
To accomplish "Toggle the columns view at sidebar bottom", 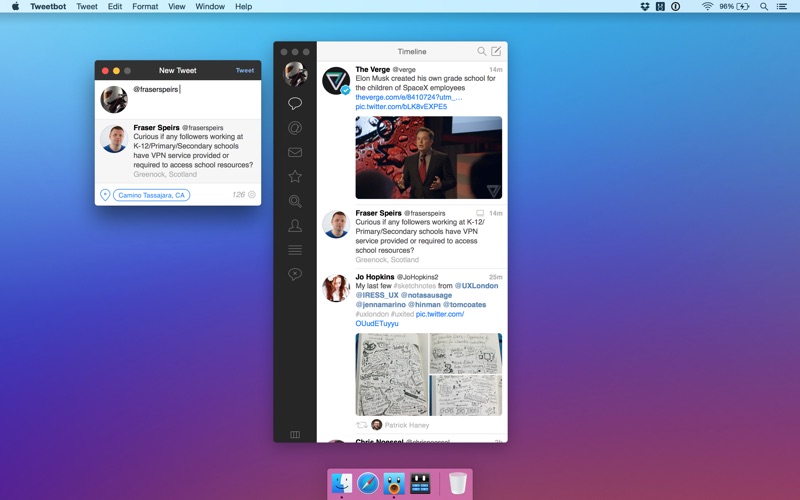I will click(295, 435).
